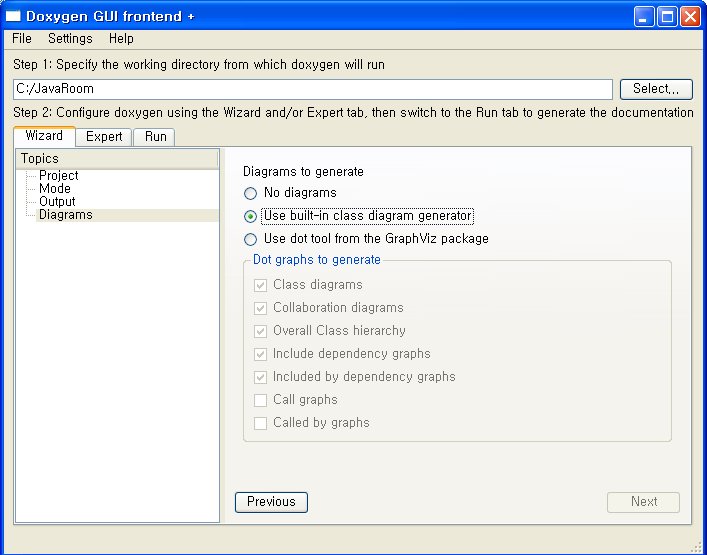The height and width of the screenshot is (555, 707).
Task: Click the Select... directory button
Action: (x=656, y=89)
